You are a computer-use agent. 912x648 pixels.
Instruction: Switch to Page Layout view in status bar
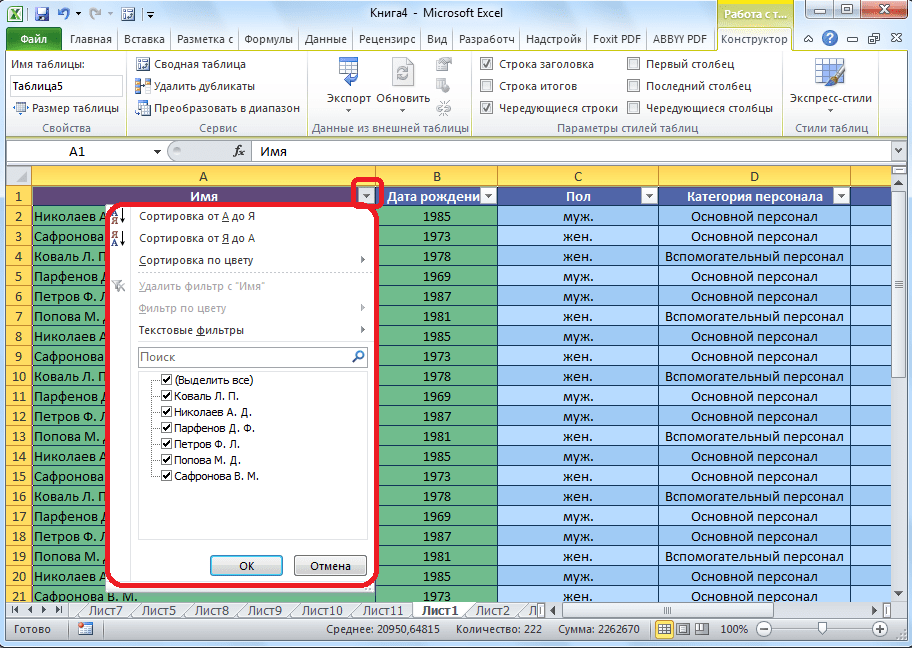pos(685,629)
